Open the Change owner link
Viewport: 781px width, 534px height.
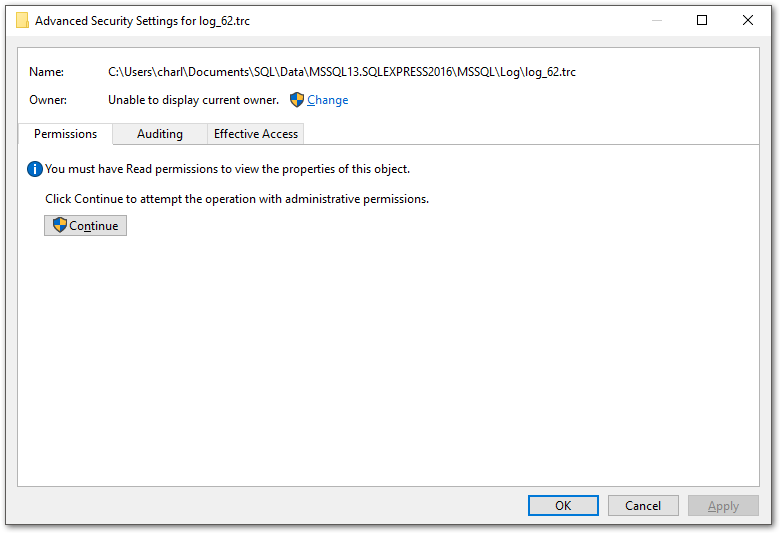[327, 100]
